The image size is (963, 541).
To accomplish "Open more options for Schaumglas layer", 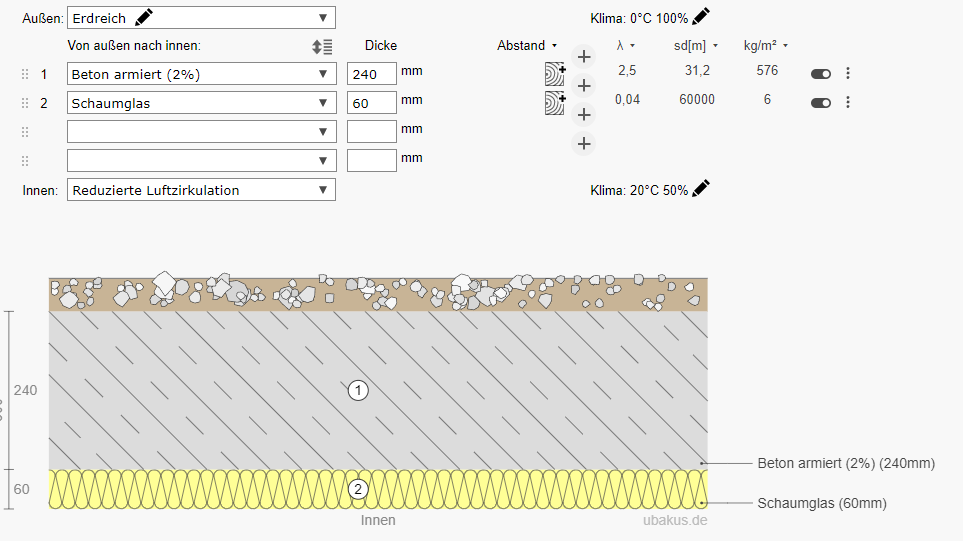I will (848, 102).
